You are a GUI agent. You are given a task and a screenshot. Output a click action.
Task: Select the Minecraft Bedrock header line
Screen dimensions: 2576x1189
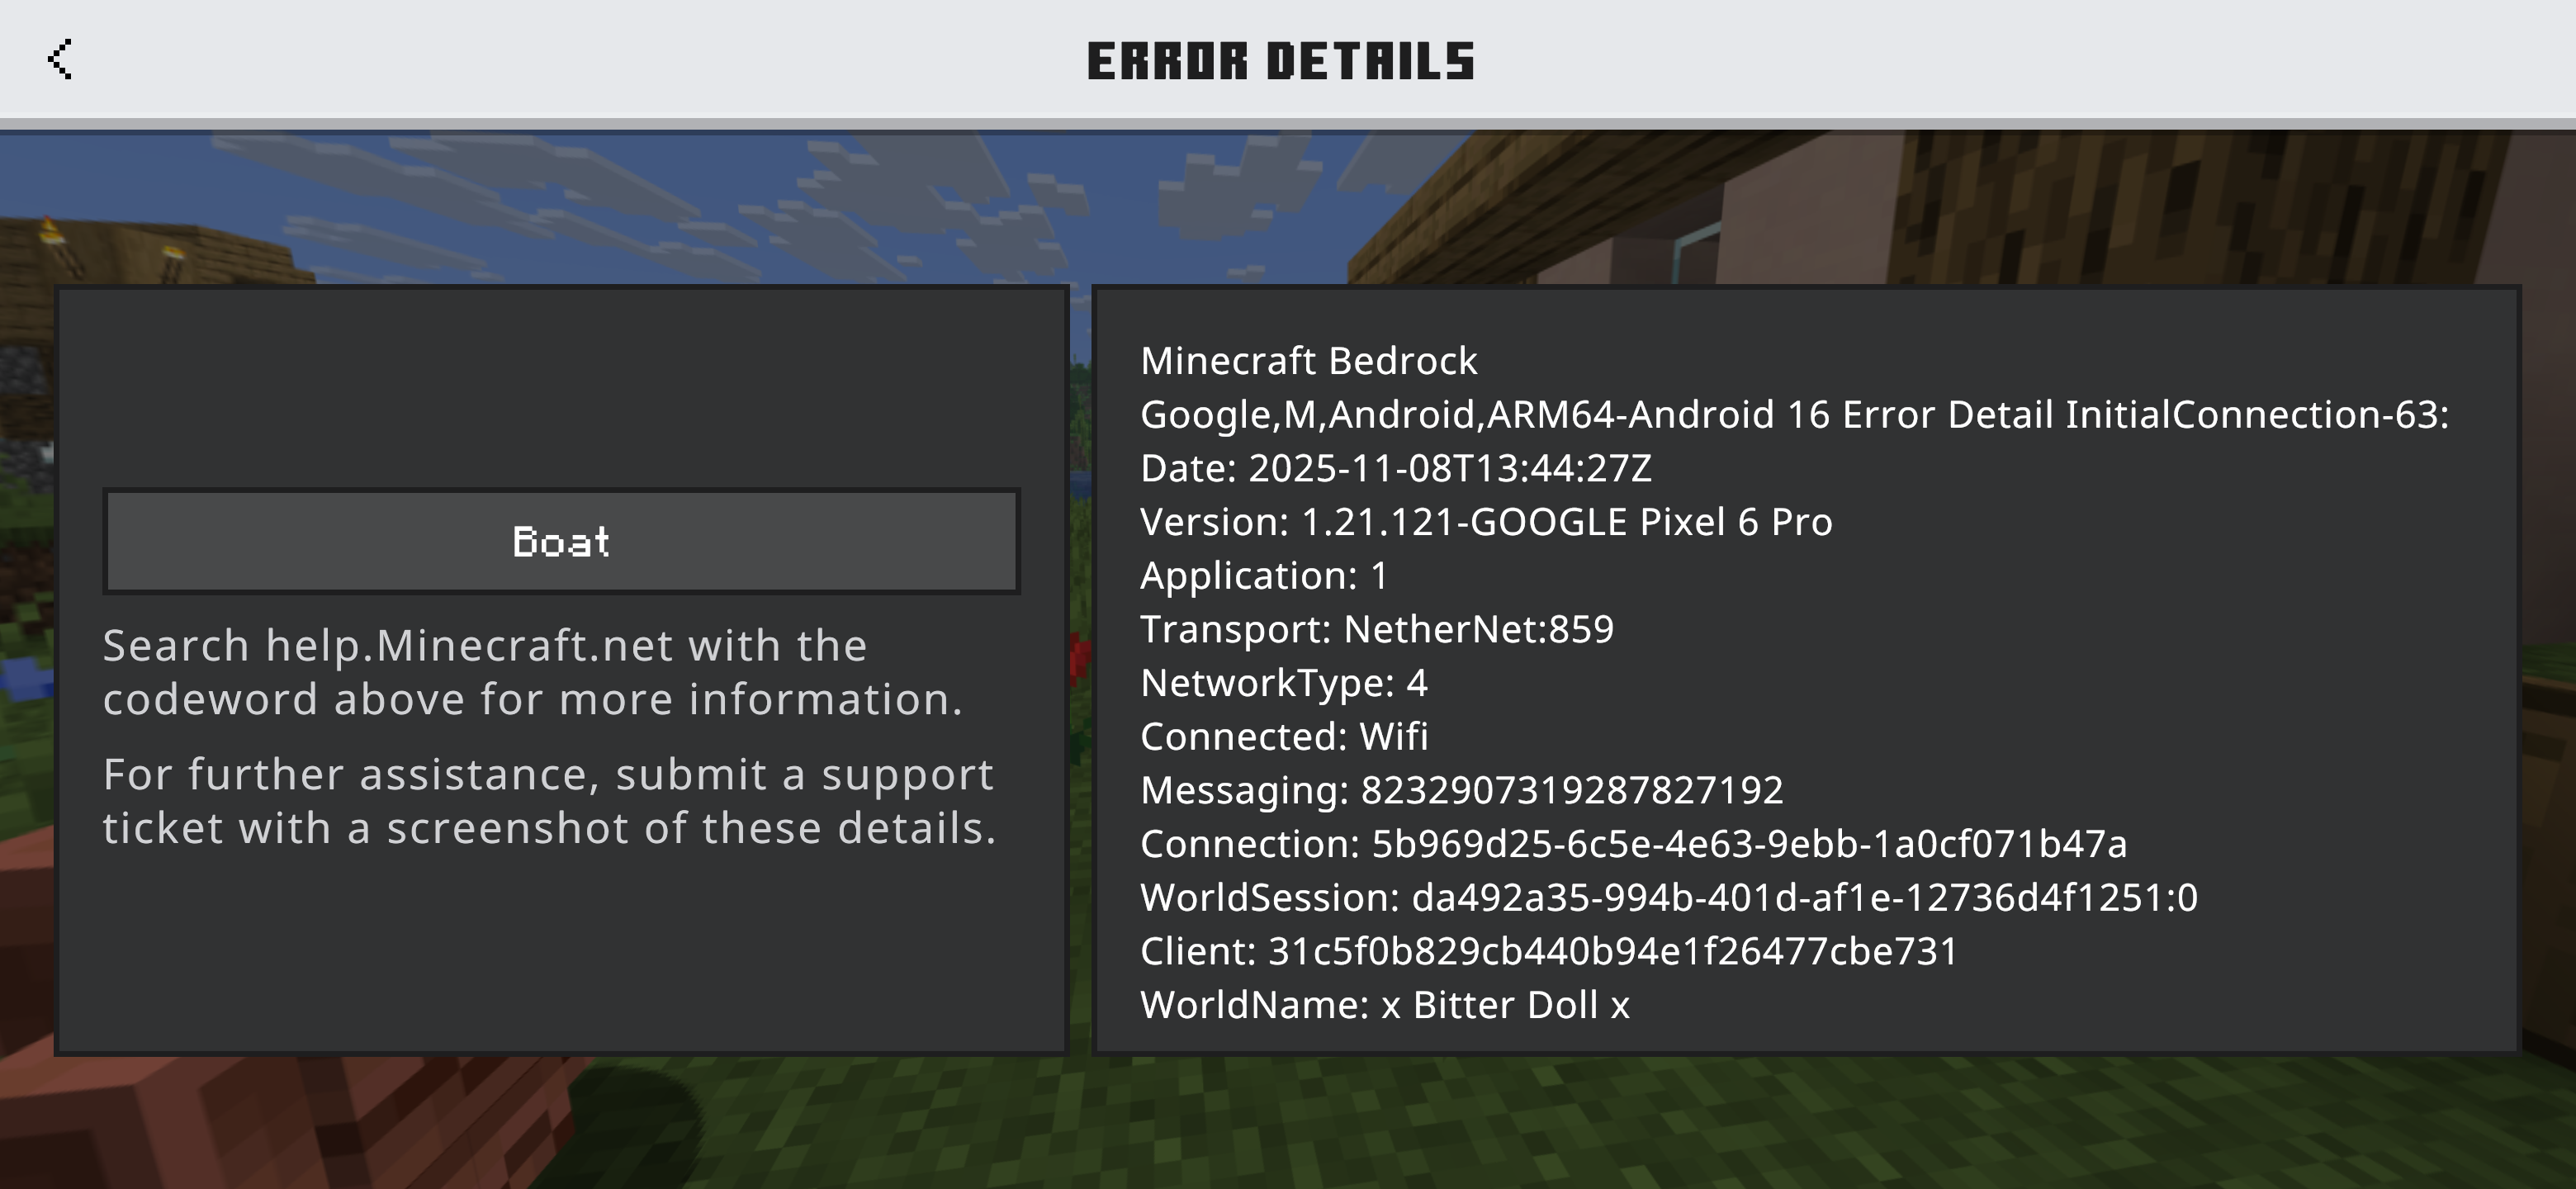[x=1309, y=361]
